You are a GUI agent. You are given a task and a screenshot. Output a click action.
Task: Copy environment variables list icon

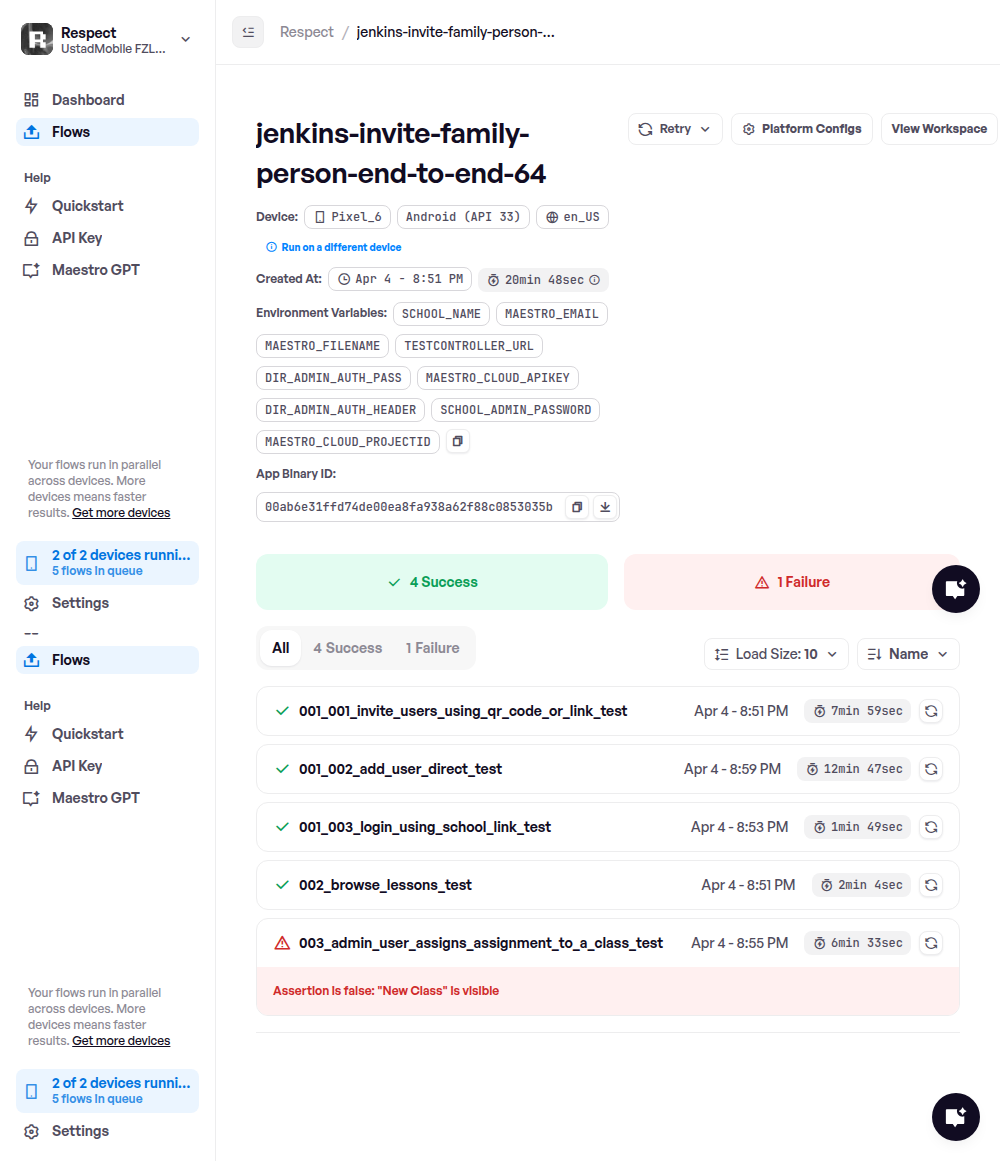pos(457,441)
